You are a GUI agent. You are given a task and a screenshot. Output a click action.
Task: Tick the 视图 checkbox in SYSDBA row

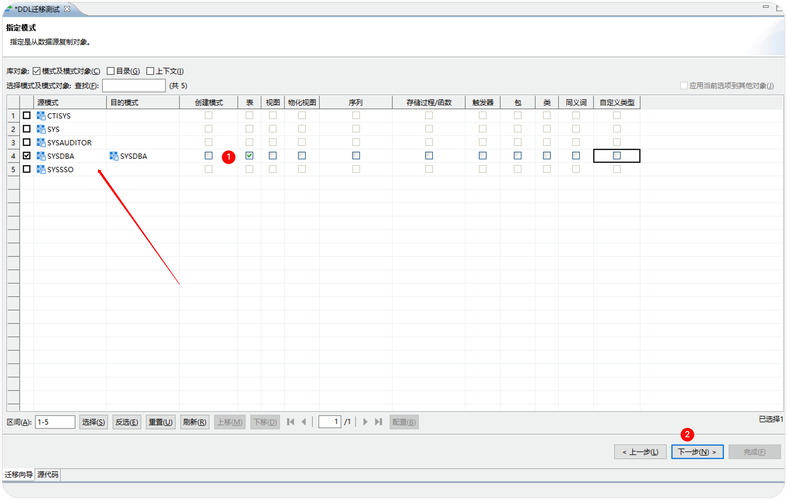[x=273, y=156]
